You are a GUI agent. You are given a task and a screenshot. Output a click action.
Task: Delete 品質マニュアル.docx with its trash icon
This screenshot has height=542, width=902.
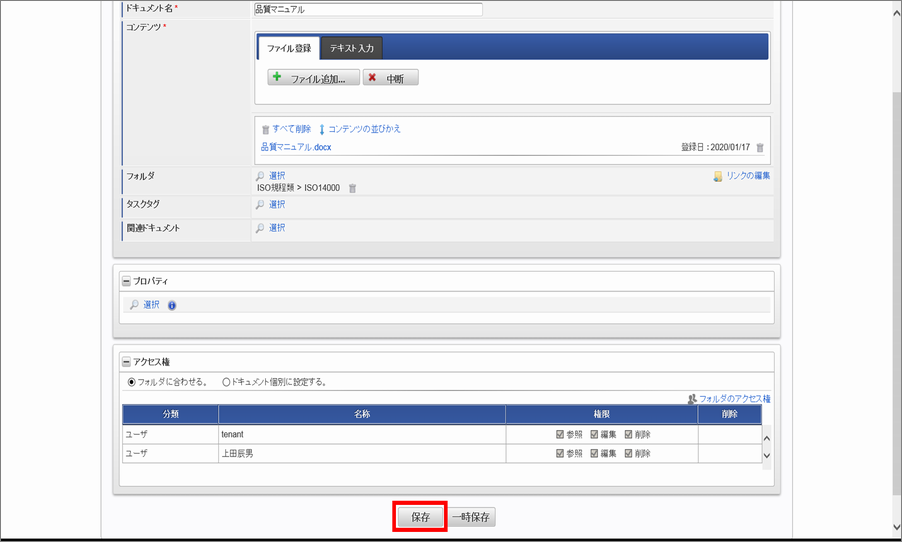tap(760, 147)
